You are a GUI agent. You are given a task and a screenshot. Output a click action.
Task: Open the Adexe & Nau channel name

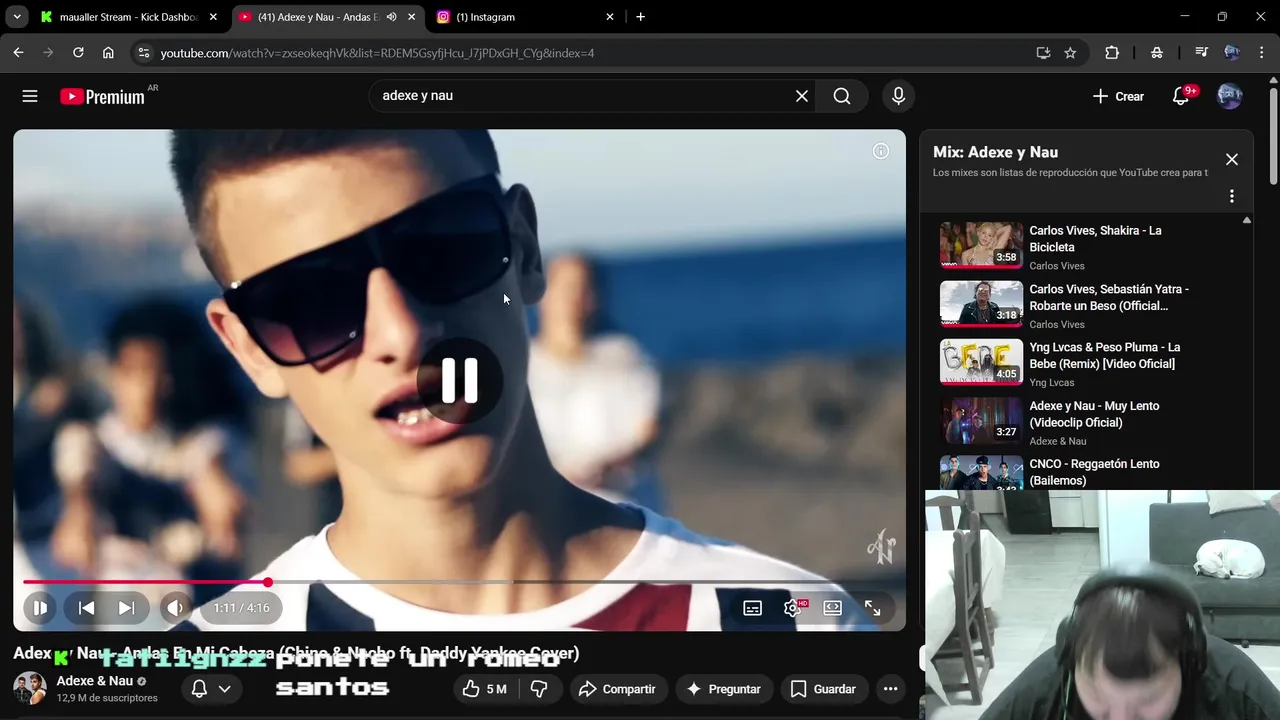coord(94,681)
